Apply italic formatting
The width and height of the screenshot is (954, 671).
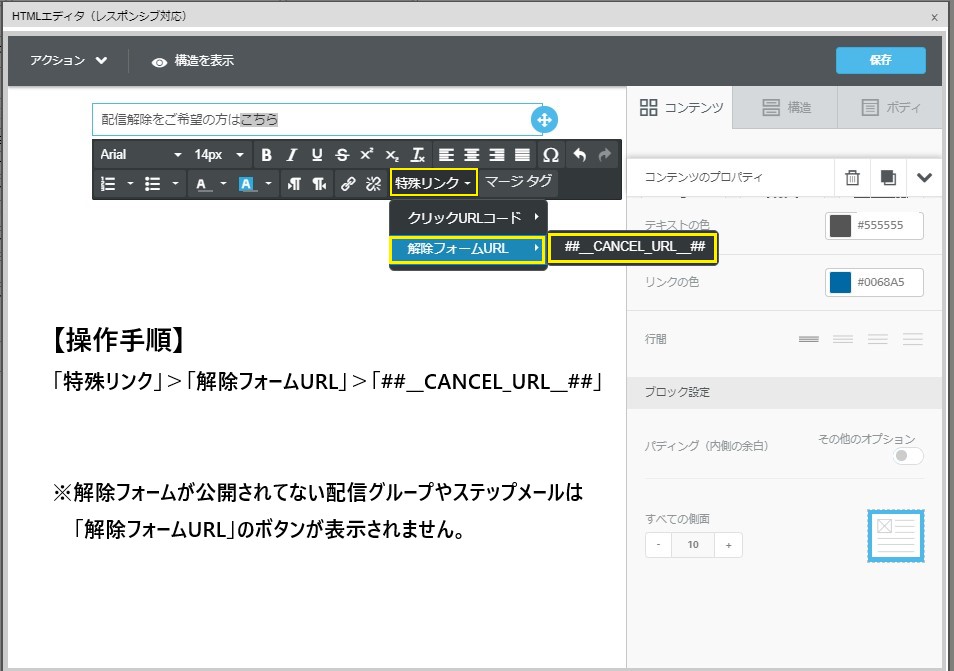click(x=291, y=155)
